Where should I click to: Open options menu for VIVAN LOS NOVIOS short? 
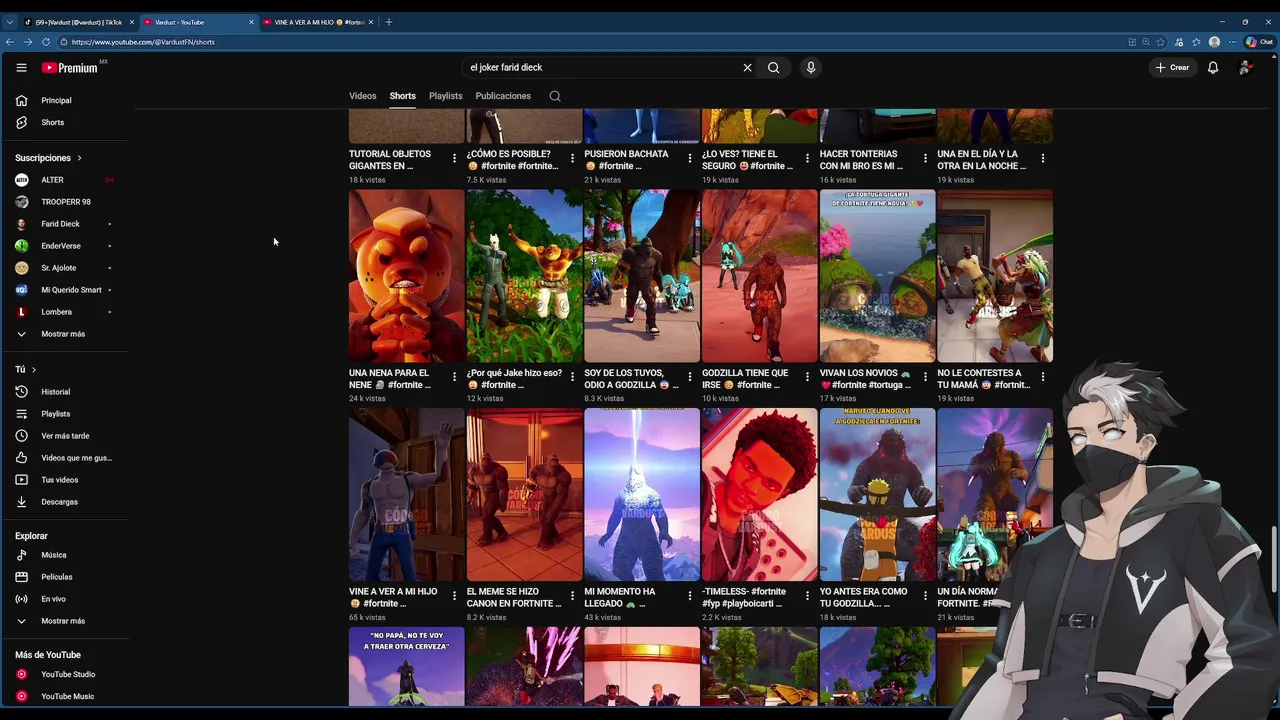tap(925, 377)
